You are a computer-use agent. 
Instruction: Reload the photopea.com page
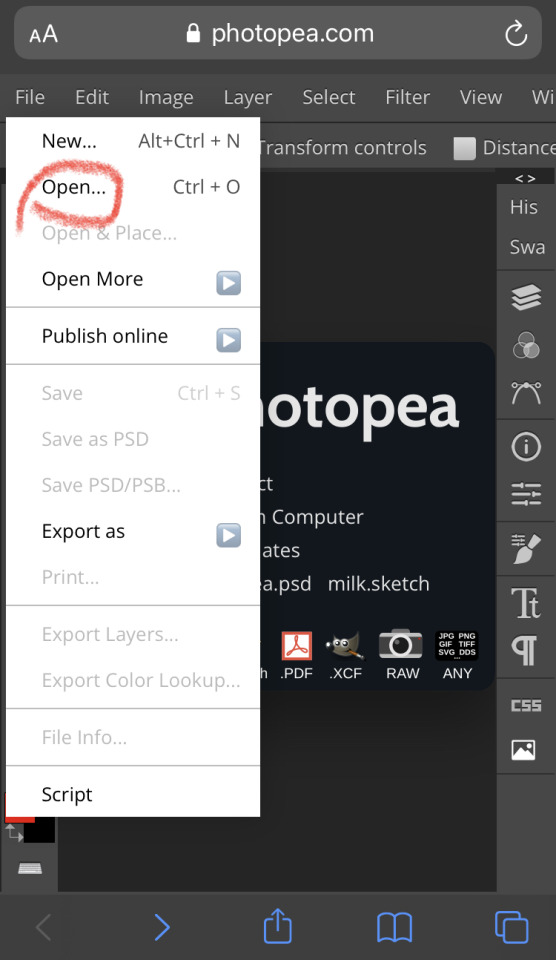(x=516, y=33)
